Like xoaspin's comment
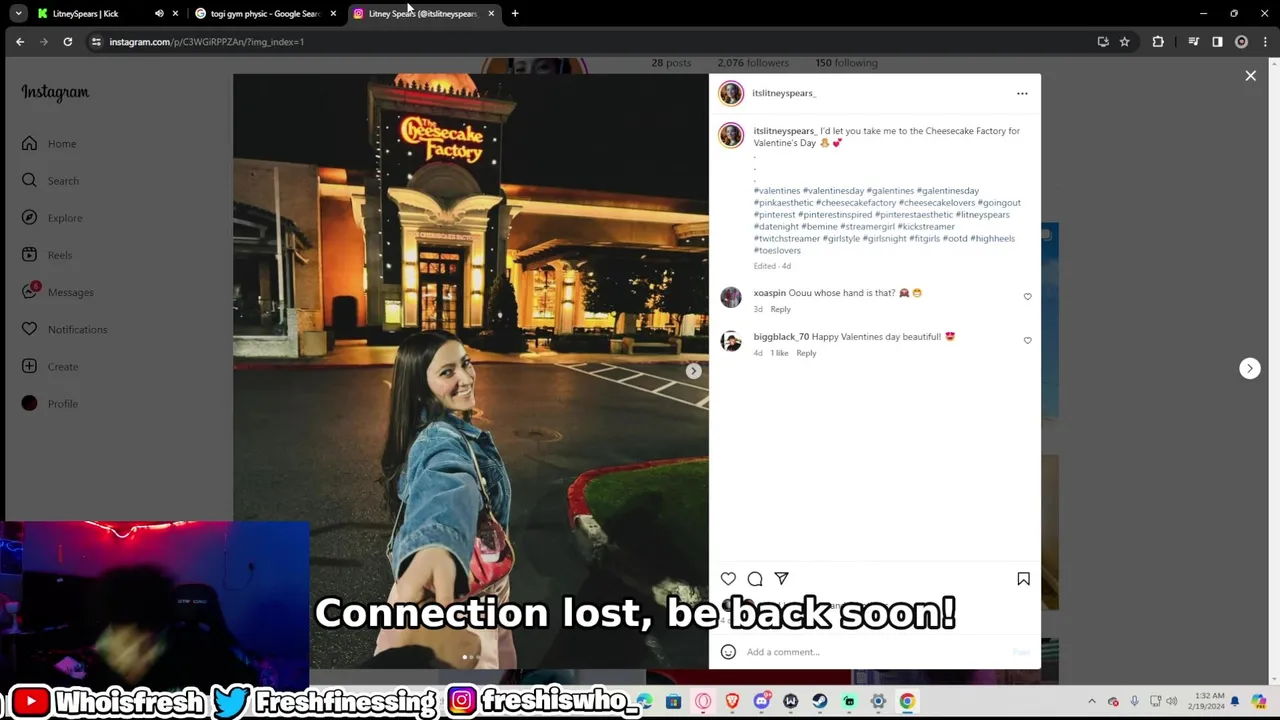Viewport: 1280px width, 720px height. click(x=1027, y=297)
